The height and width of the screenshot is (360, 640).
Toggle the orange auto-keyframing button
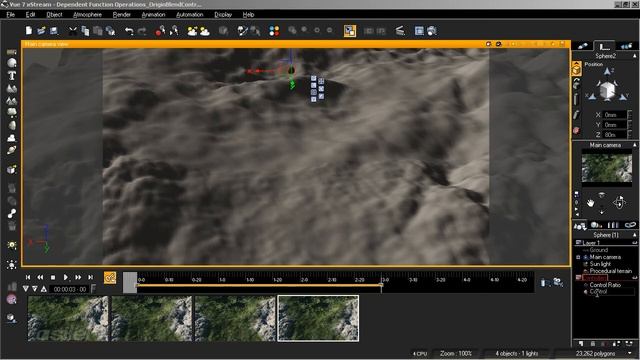click(x=110, y=278)
